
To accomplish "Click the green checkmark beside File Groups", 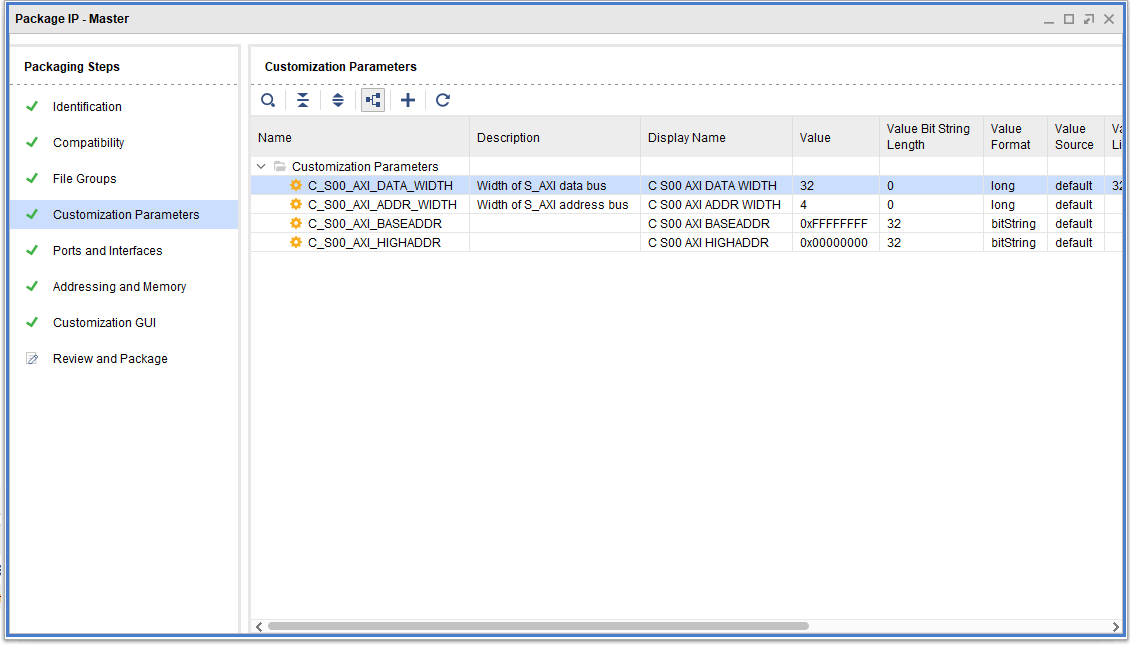I will [x=32, y=178].
